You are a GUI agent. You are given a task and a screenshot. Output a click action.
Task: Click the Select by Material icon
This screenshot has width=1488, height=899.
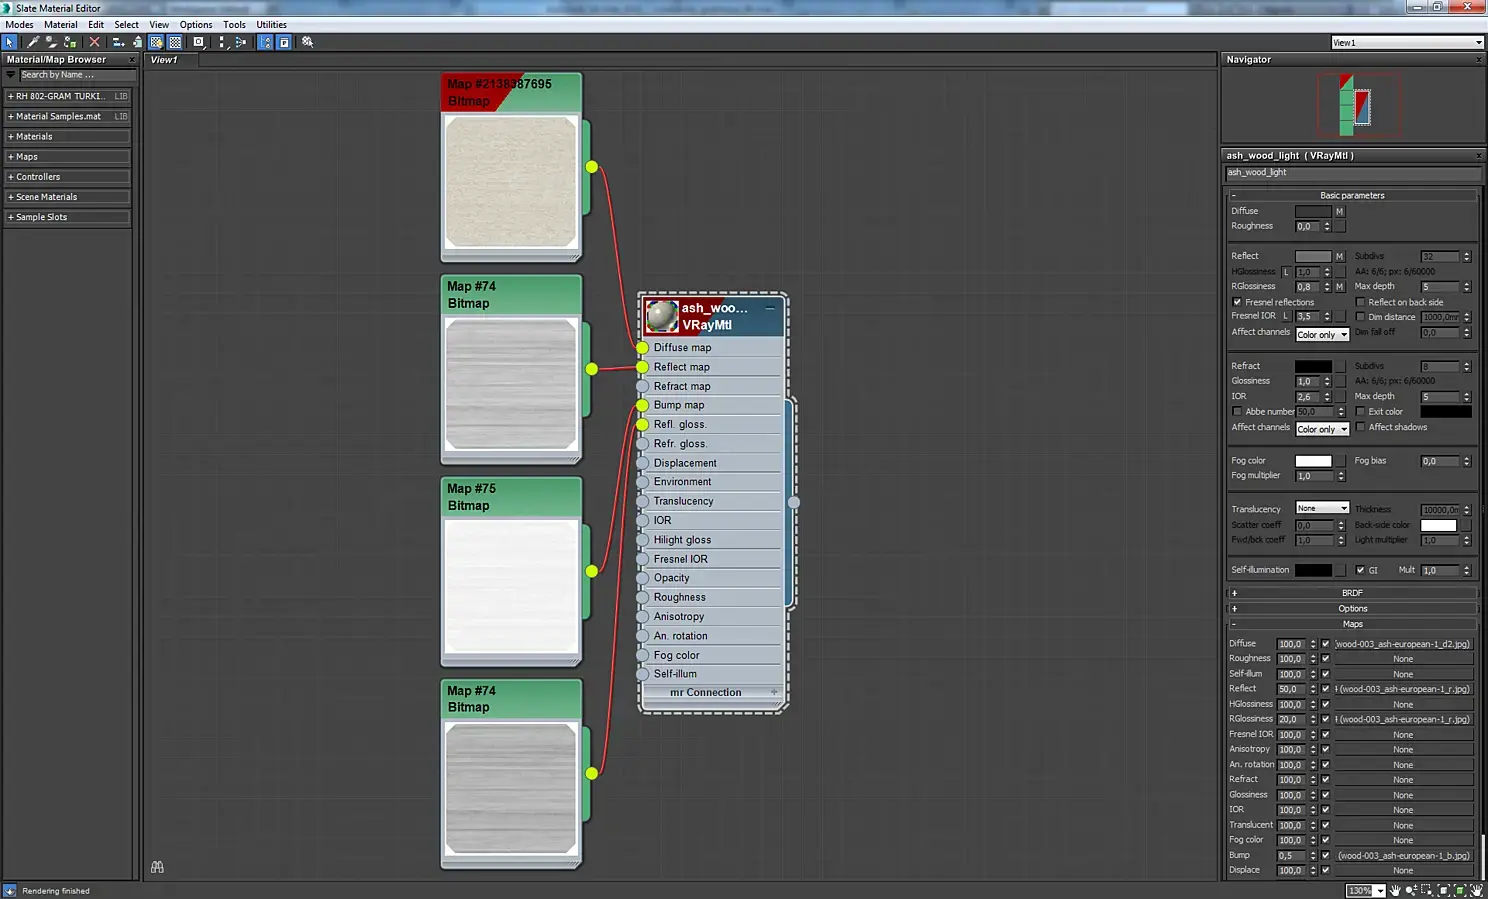(x=308, y=42)
